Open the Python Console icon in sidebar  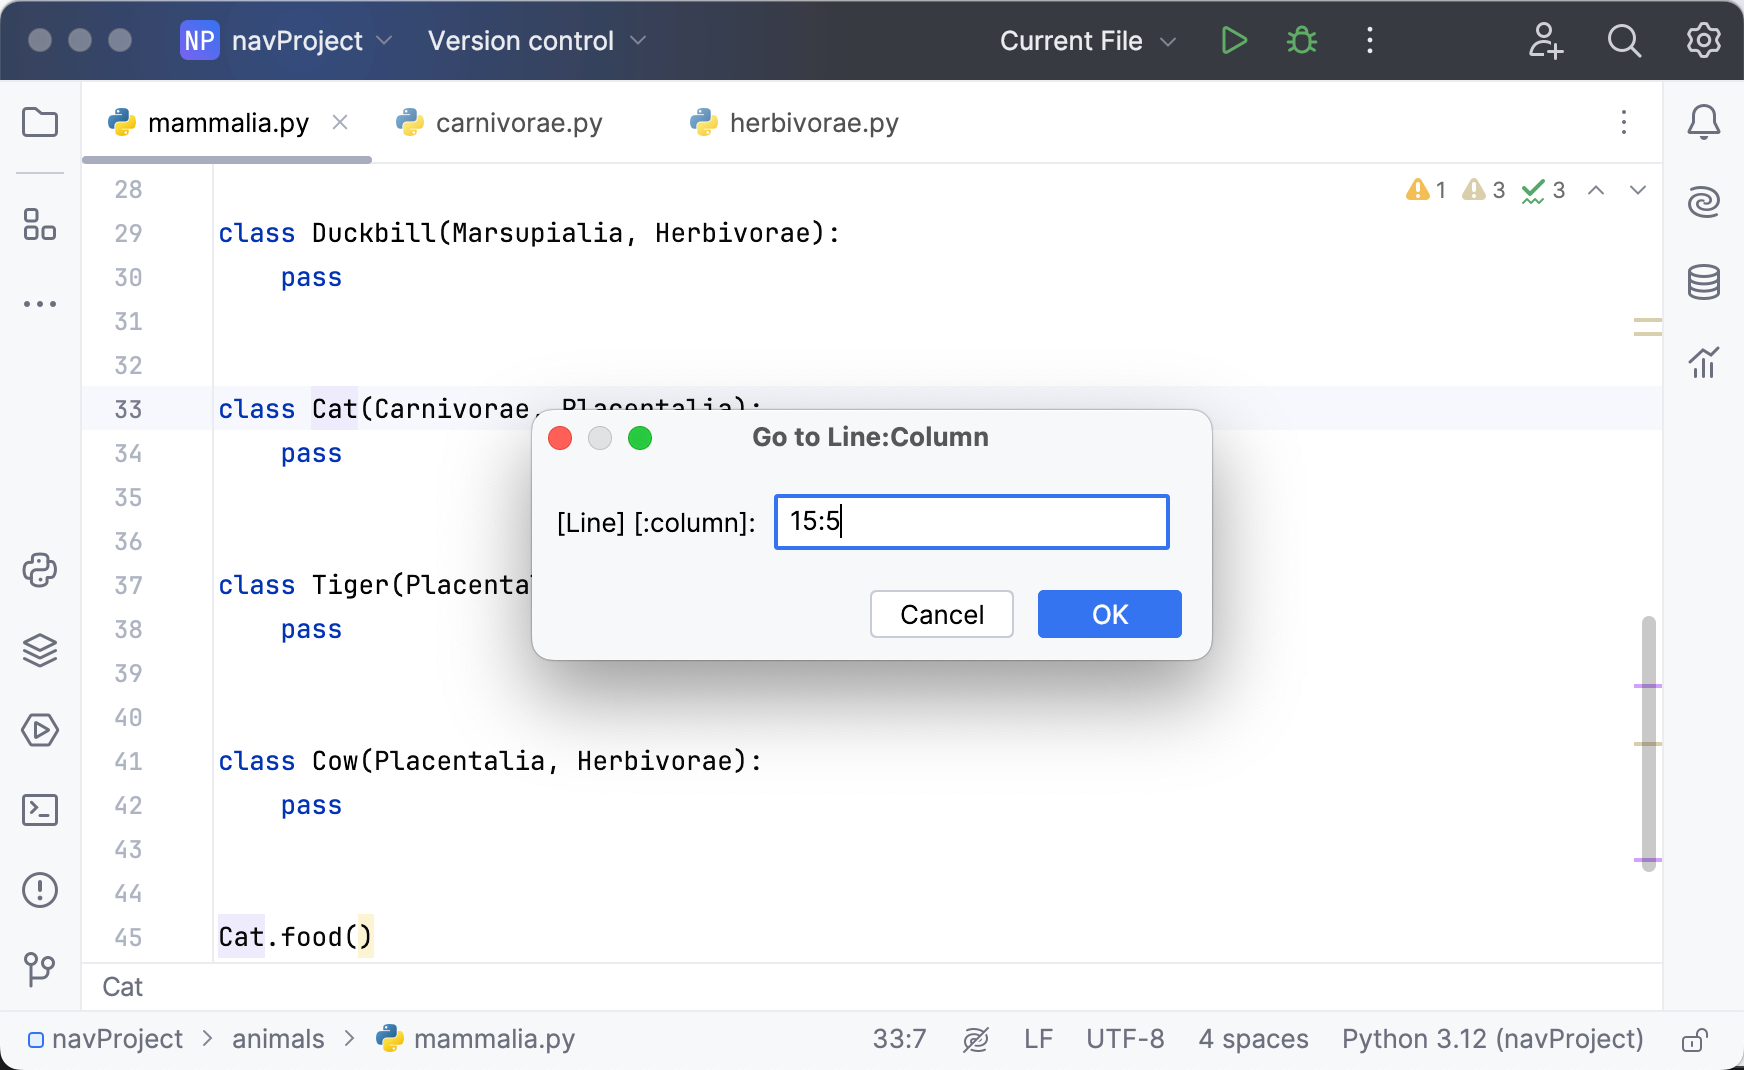40,570
